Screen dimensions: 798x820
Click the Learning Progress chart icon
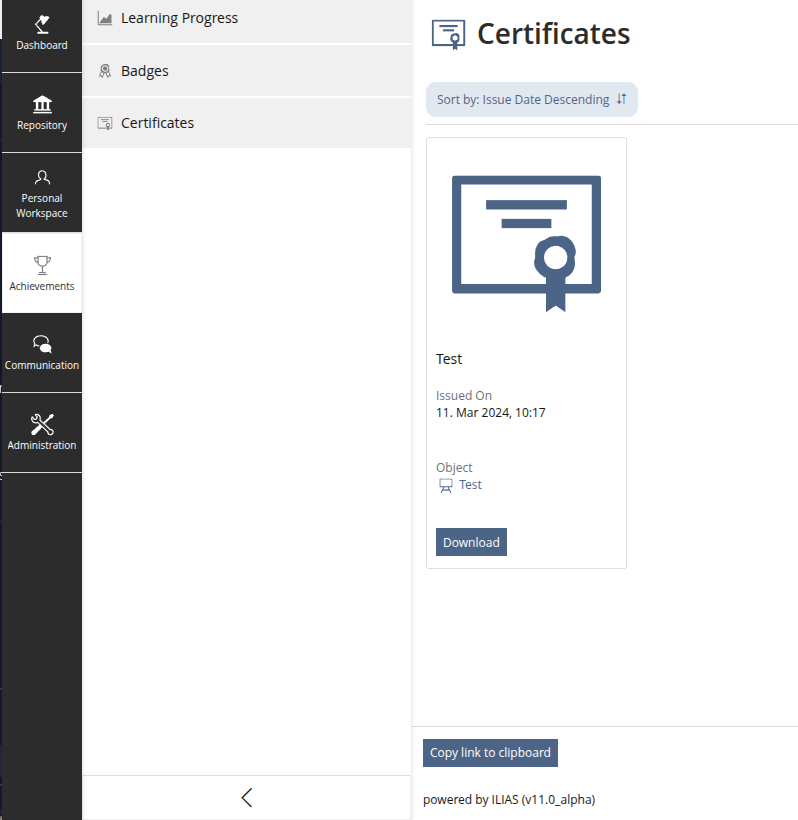tap(105, 19)
